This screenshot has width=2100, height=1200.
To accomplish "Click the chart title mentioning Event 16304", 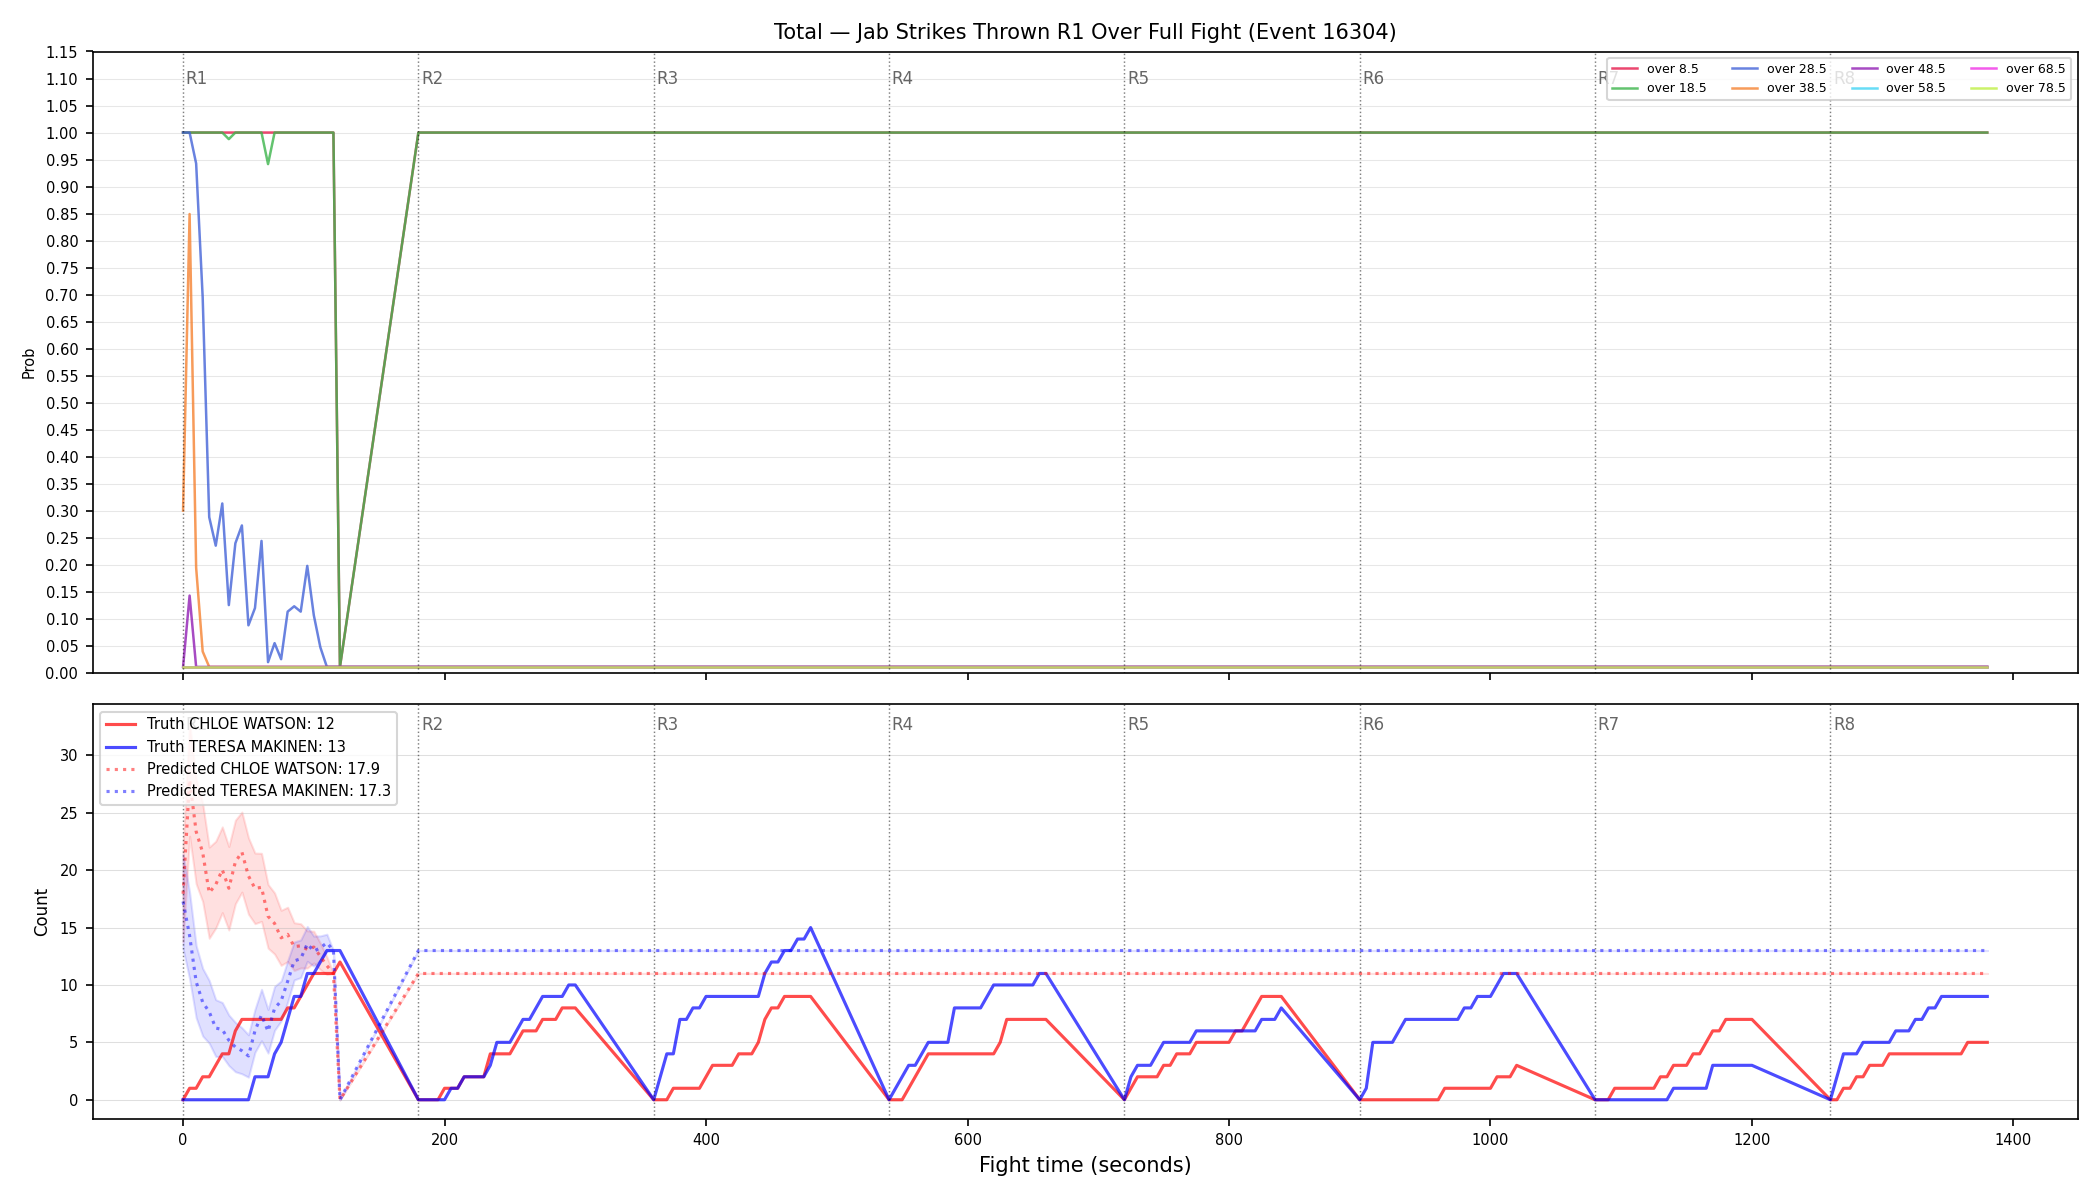I will click(1085, 32).
